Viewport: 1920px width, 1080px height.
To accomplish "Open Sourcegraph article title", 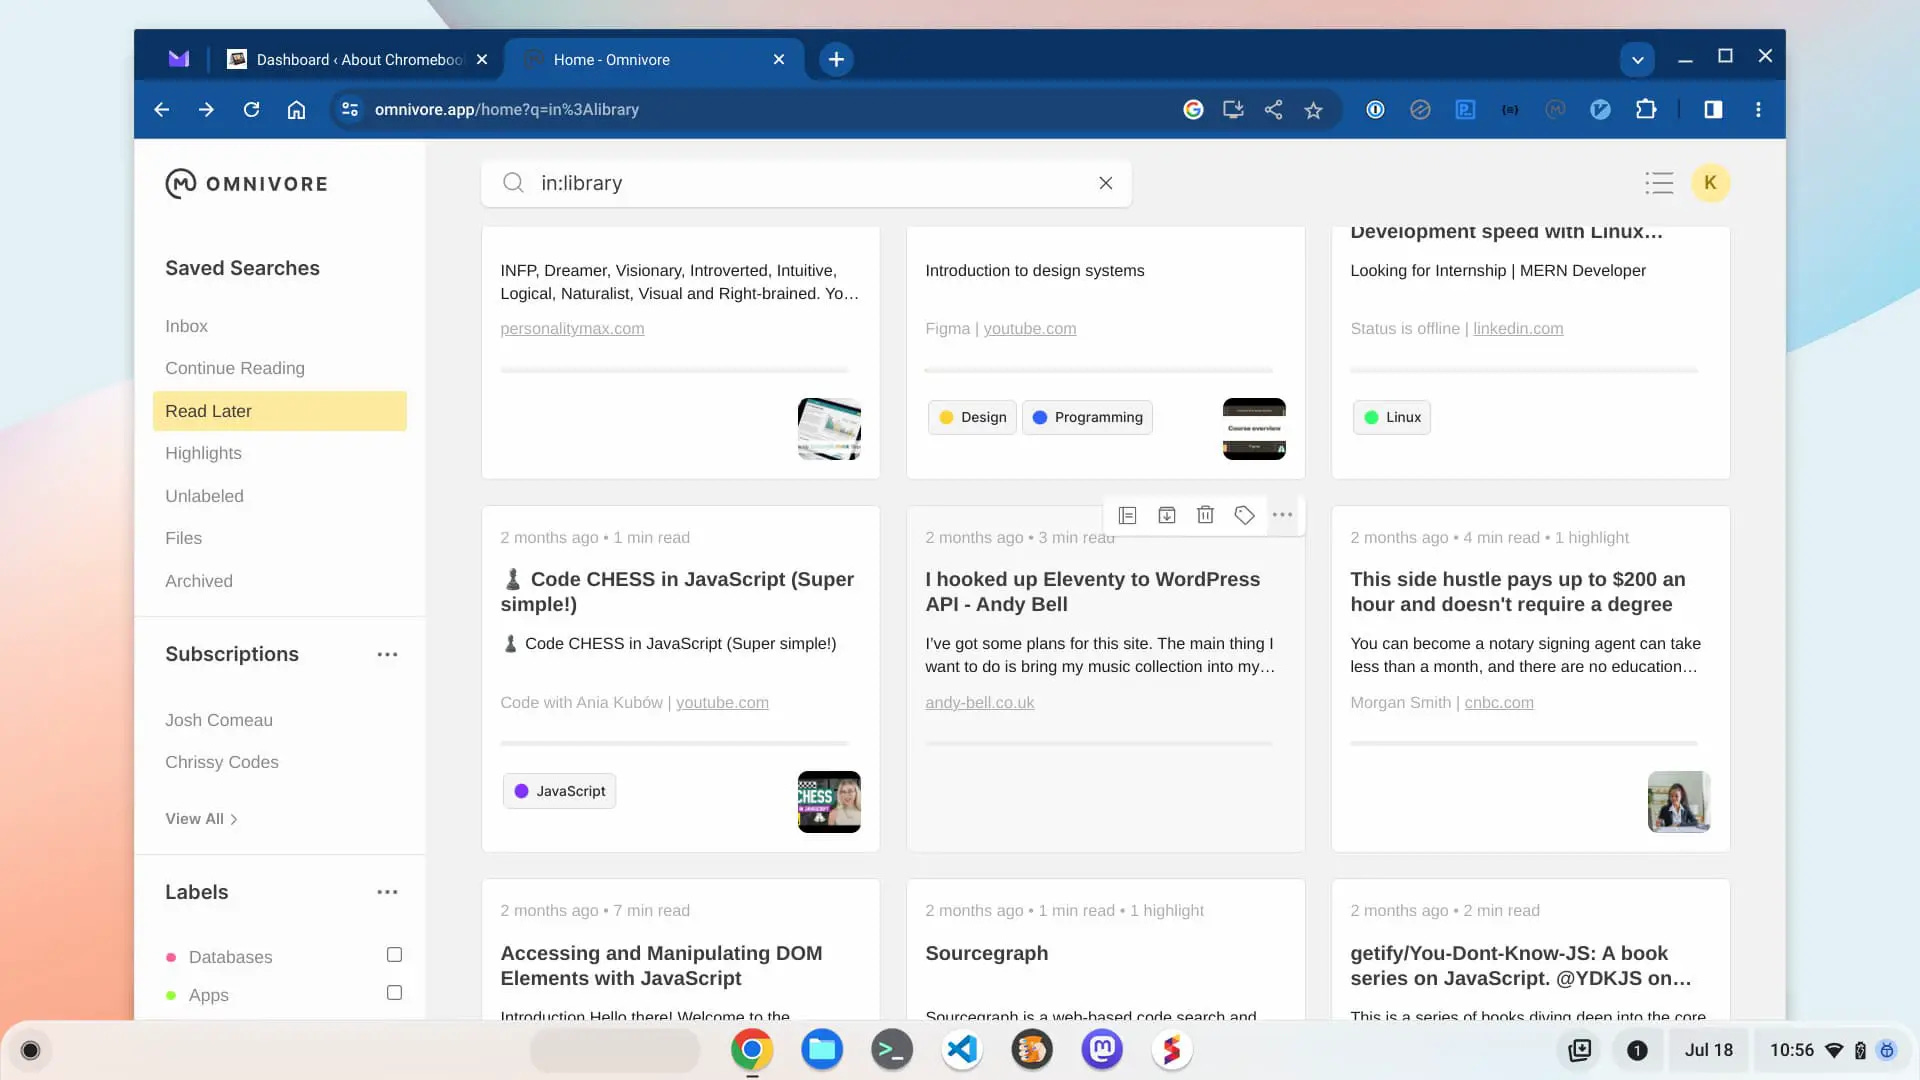I will point(986,953).
